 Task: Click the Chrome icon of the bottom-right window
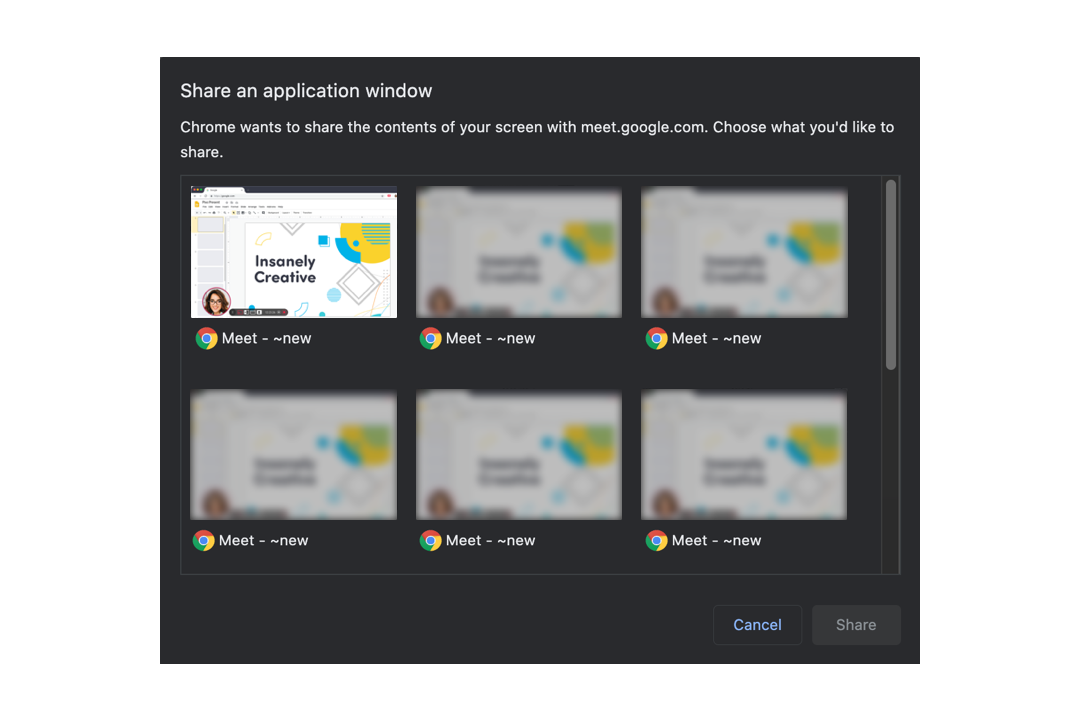coord(656,540)
